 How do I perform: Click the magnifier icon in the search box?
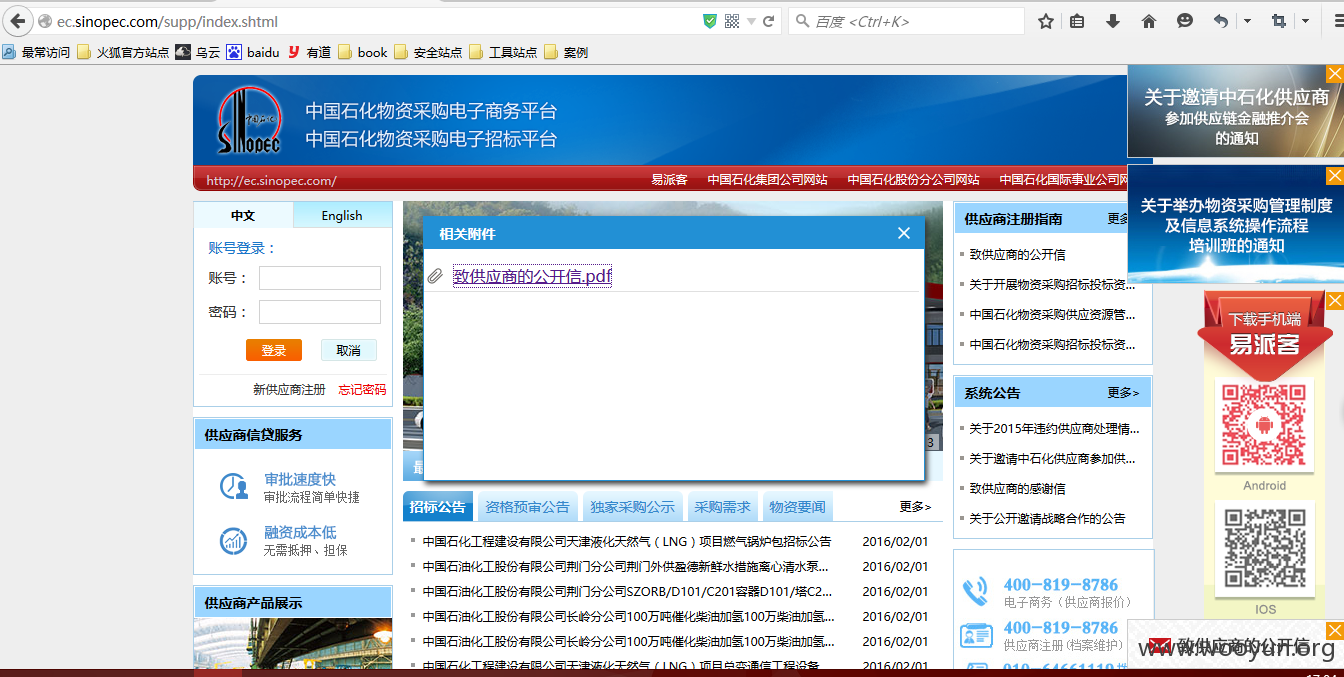tap(802, 21)
